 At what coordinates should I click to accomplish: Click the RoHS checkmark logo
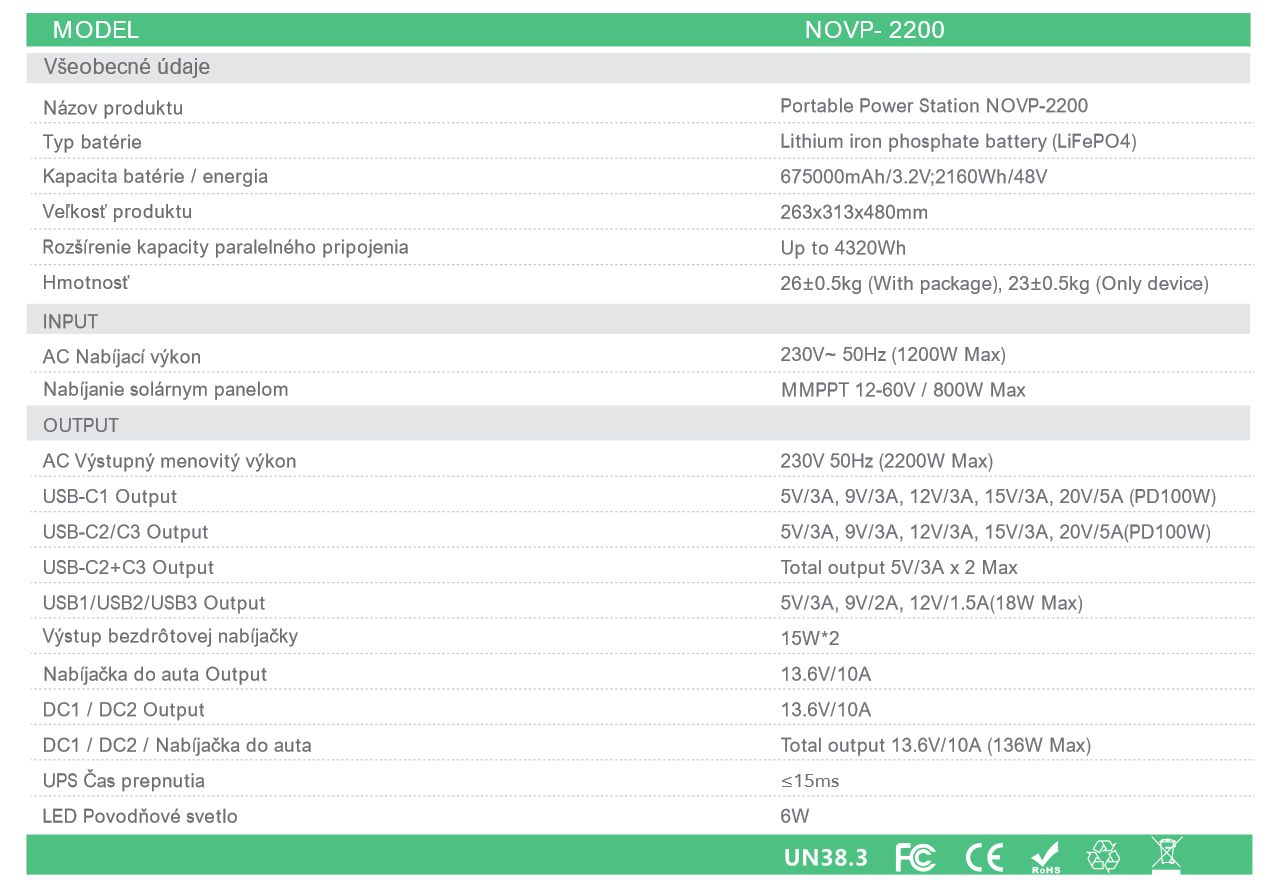pos(1046,858)
